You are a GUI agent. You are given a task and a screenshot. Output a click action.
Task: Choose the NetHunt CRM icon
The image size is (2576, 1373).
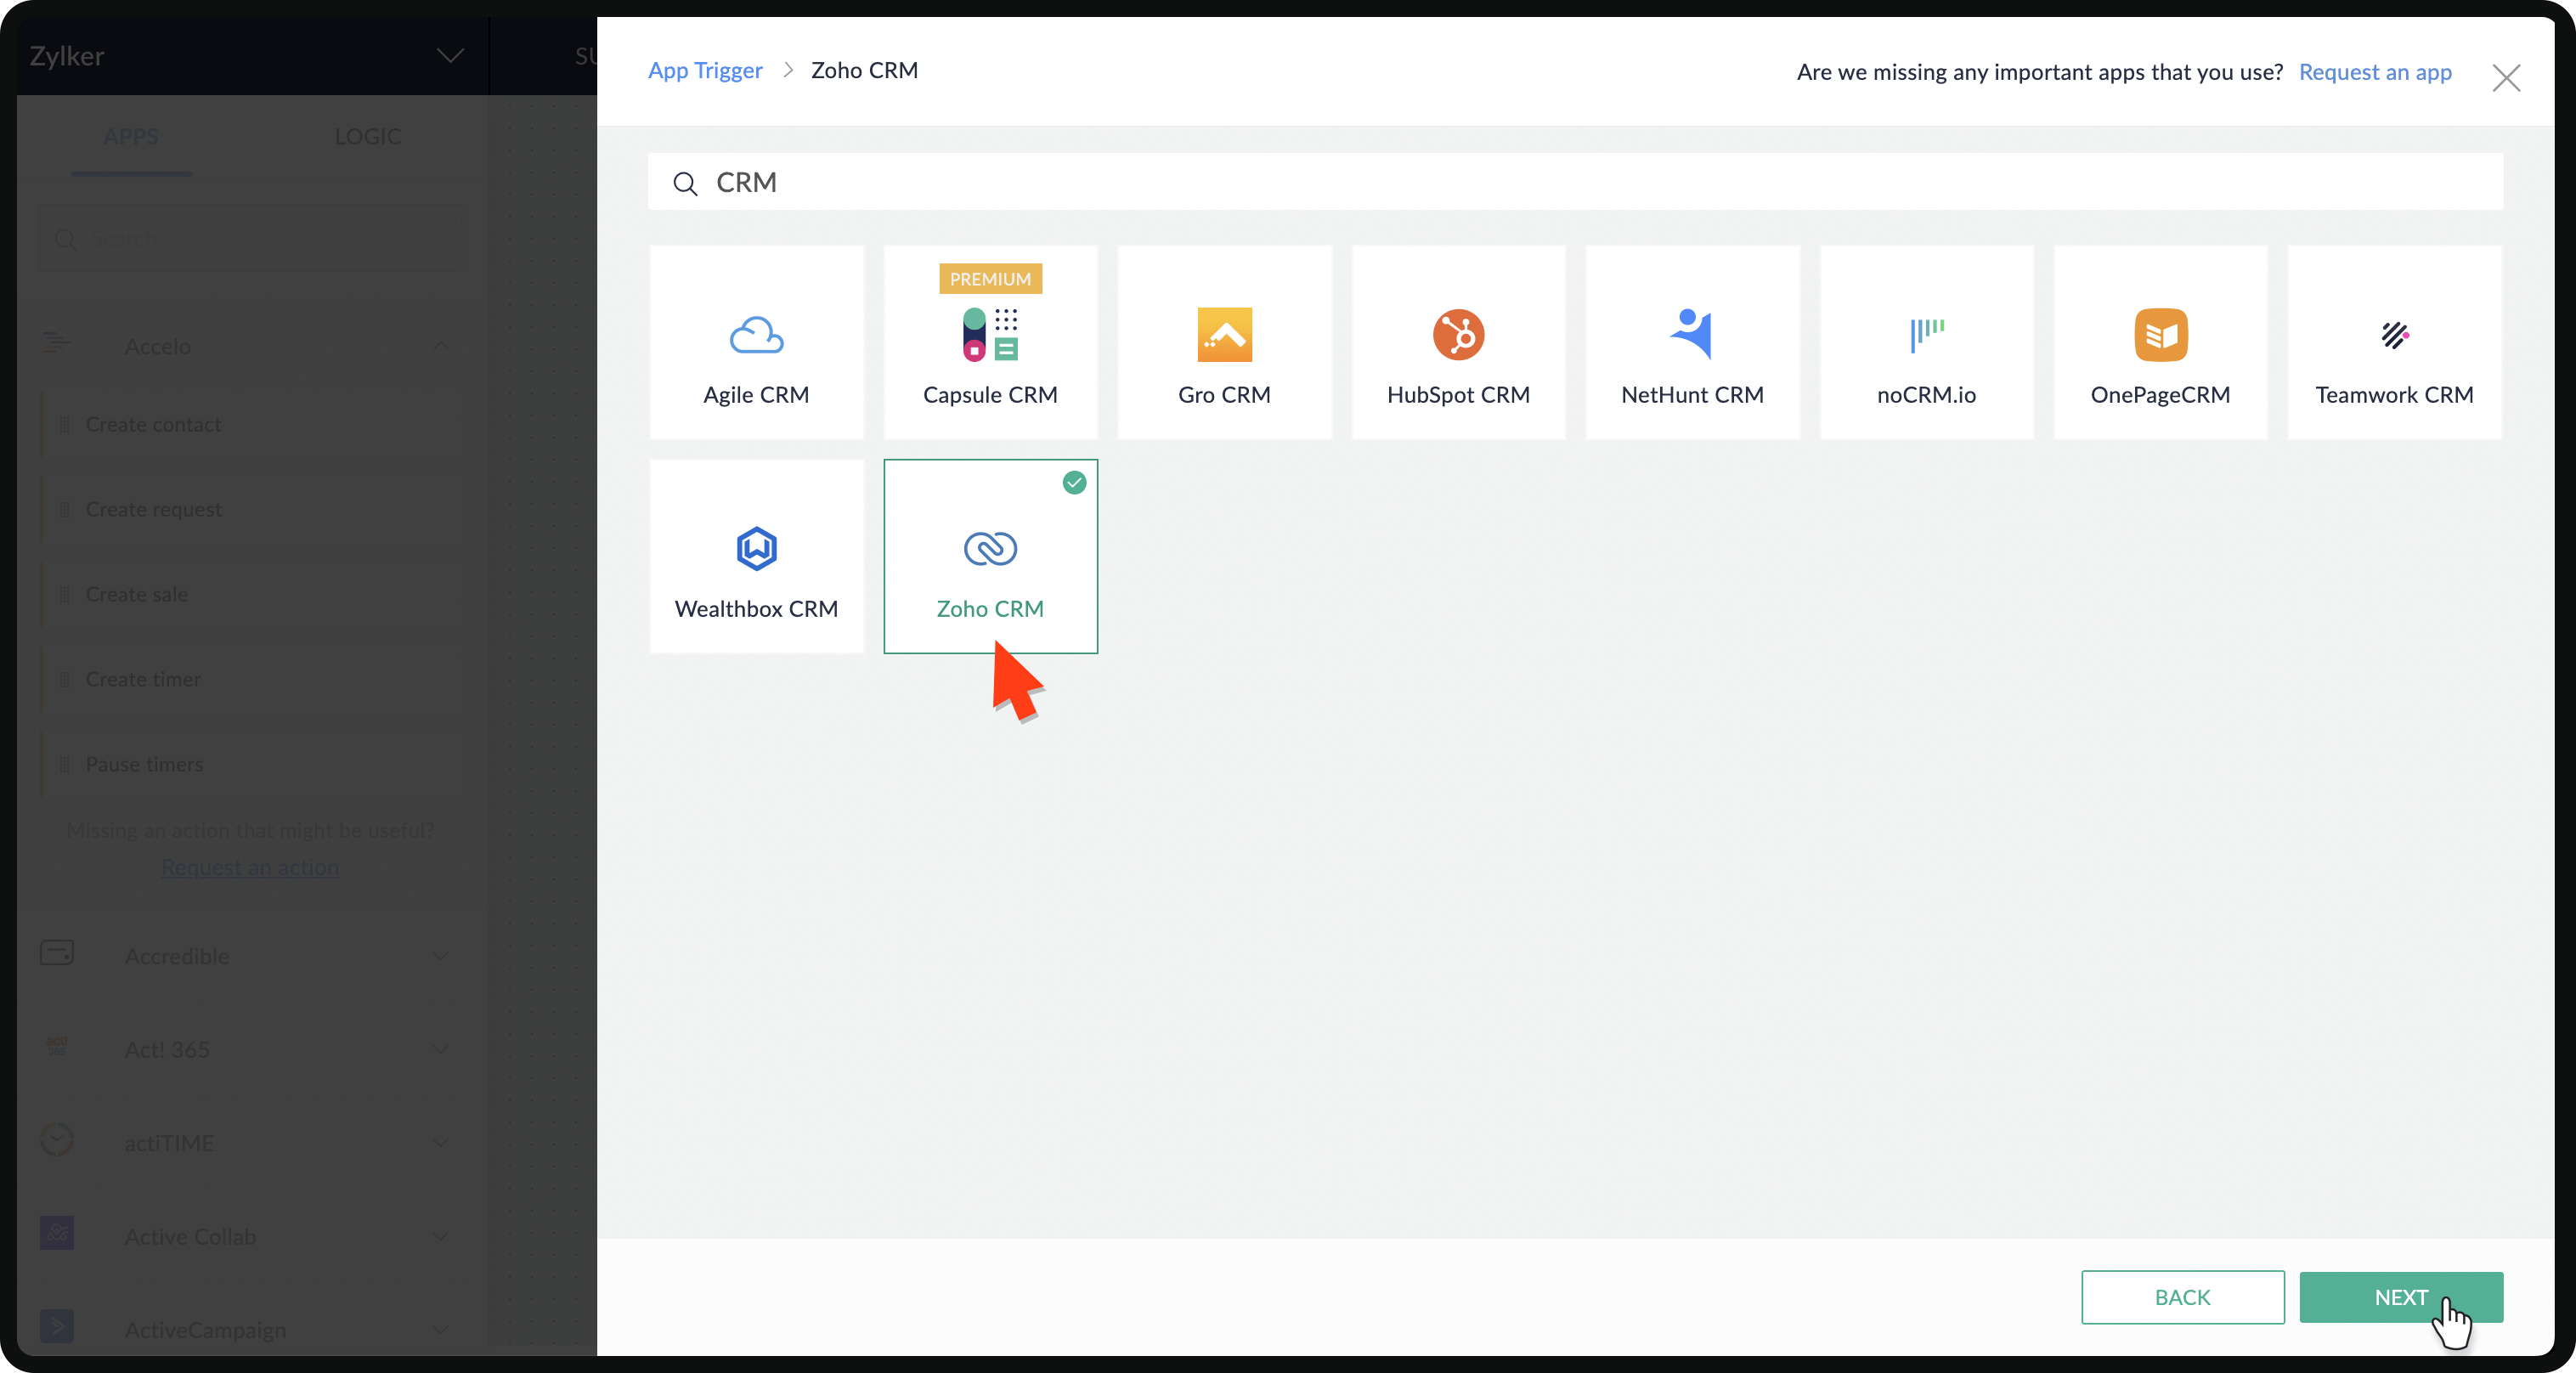coord(1692,335)
